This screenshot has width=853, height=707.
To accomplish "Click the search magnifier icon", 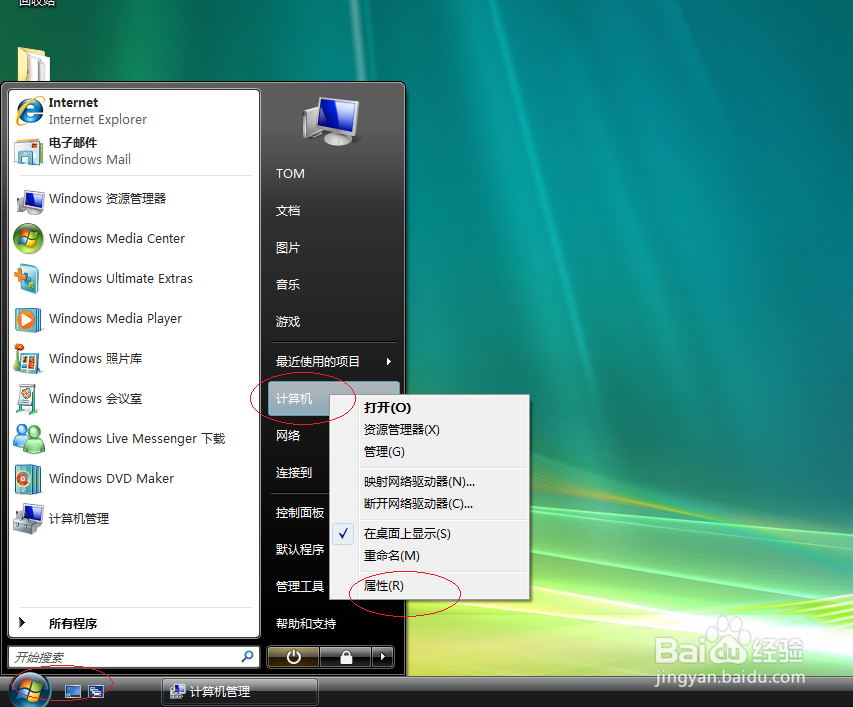I will (248, 656).
